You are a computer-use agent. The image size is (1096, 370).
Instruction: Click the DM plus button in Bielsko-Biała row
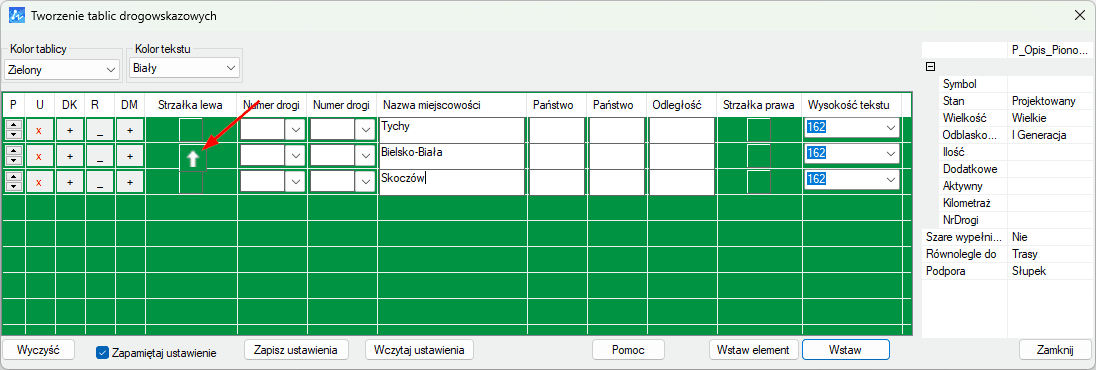click(130, 156)
